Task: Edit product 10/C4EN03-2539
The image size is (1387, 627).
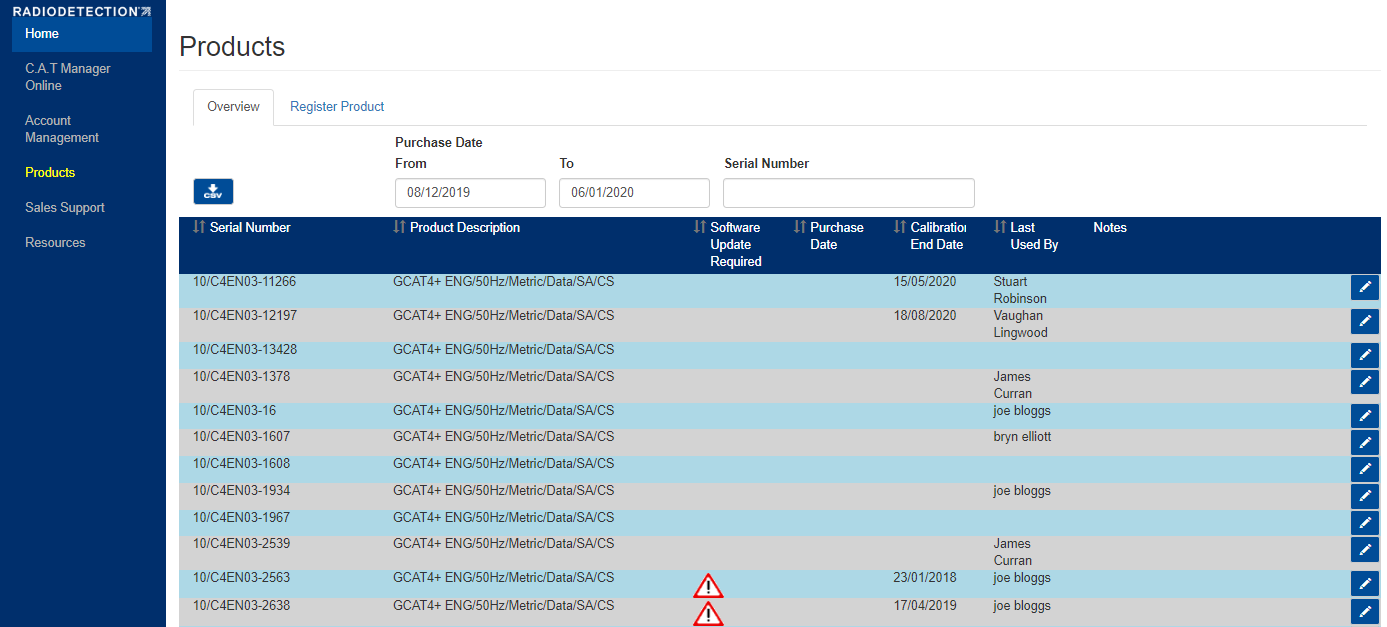Action: click(x=1364, y=550)
